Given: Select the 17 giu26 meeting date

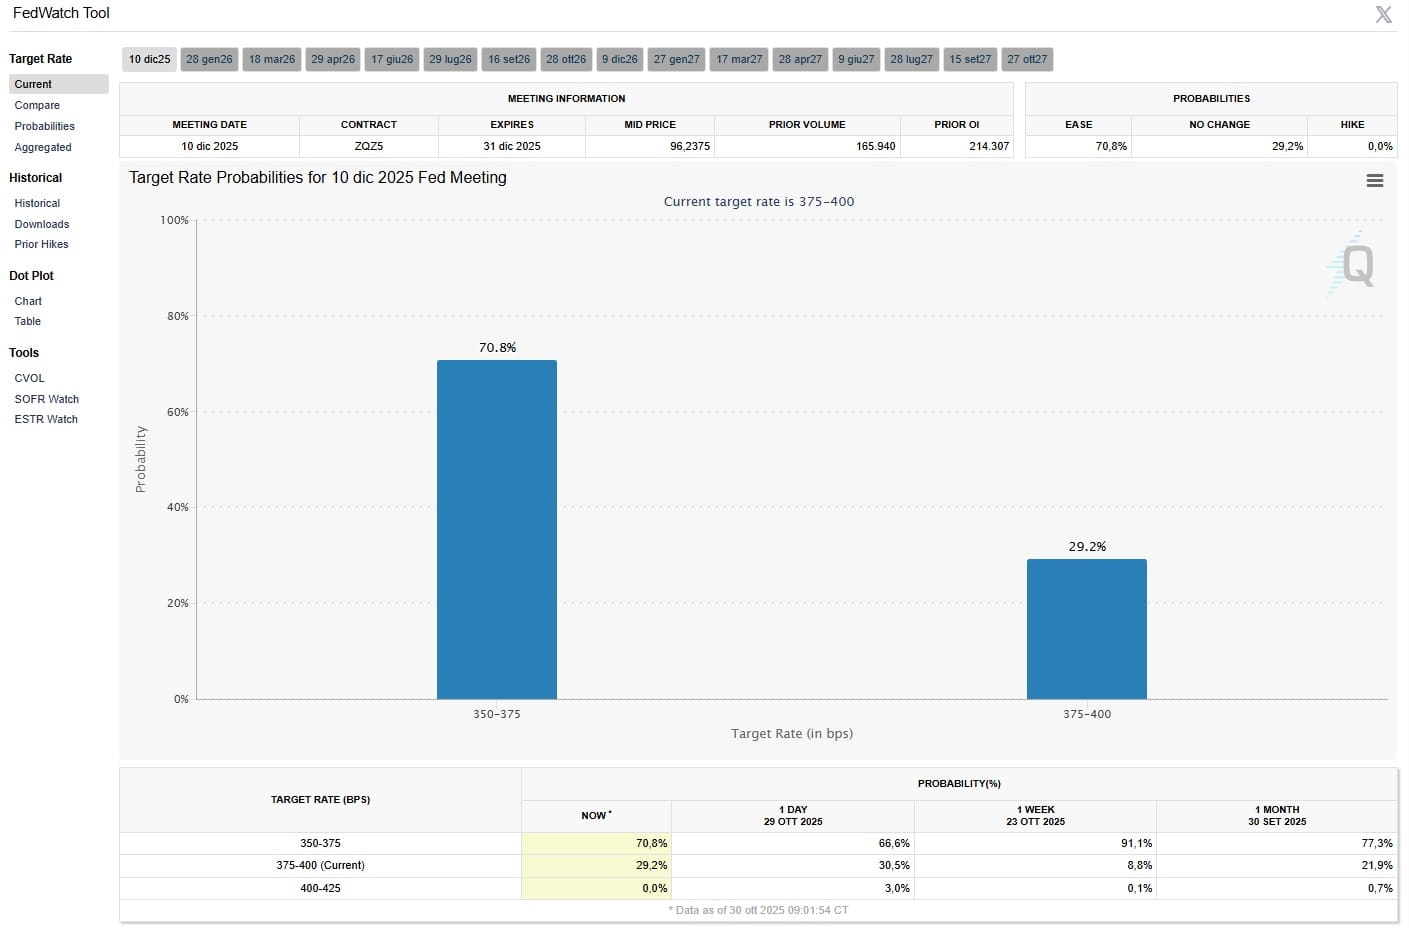Looking at the screenshot, I should (x=391, y=59).
